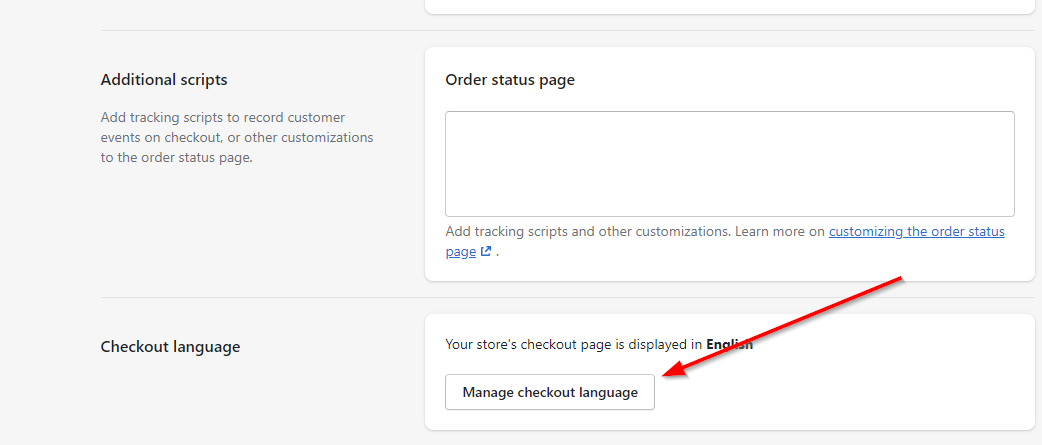Click the "to the order status page." description line
This screenshot has height=445, width=1042.
[x=177, y=159]
